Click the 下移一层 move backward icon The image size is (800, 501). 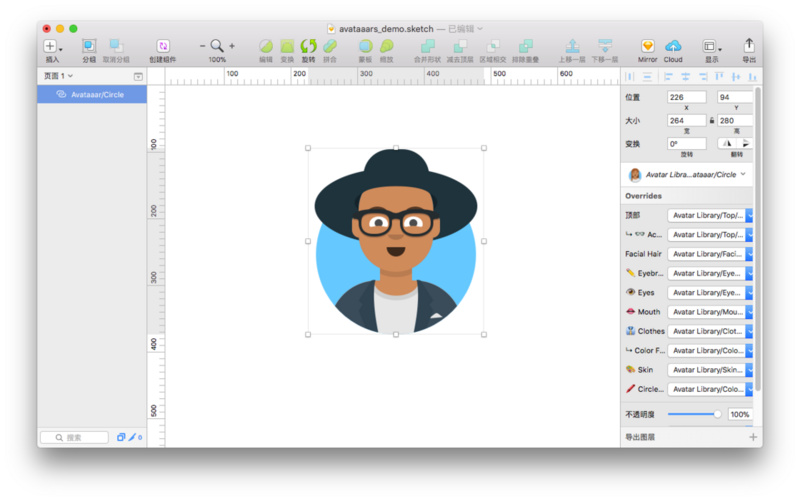tap(605, 46)
